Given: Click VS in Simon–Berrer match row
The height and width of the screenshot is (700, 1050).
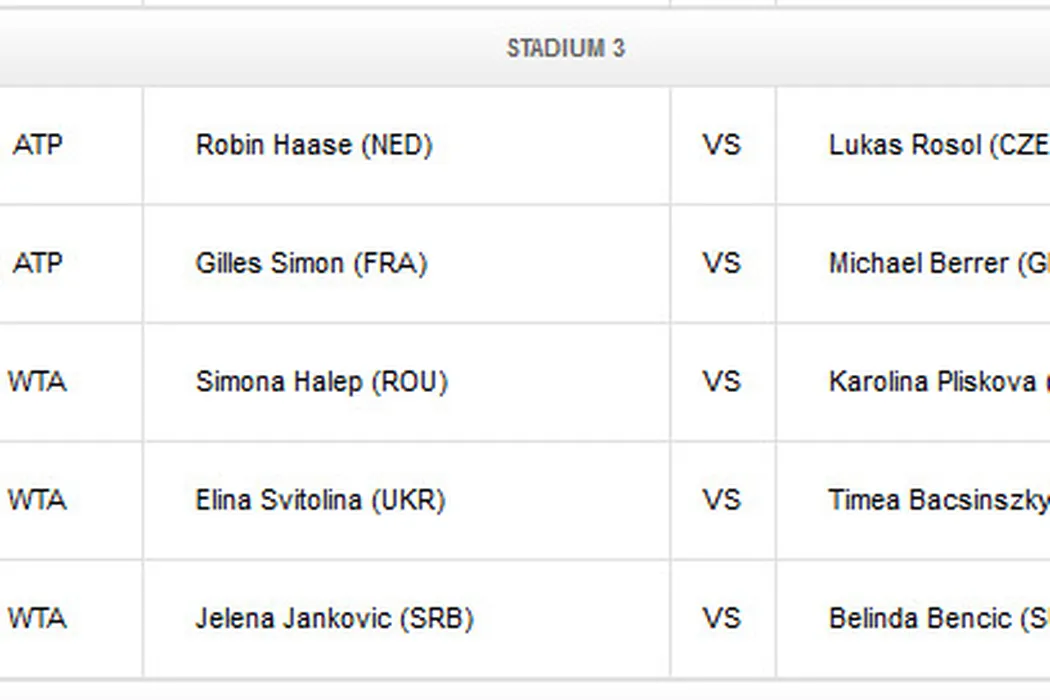Looking at the screenshot, I should pyautogui.click(x=721, y=263).
